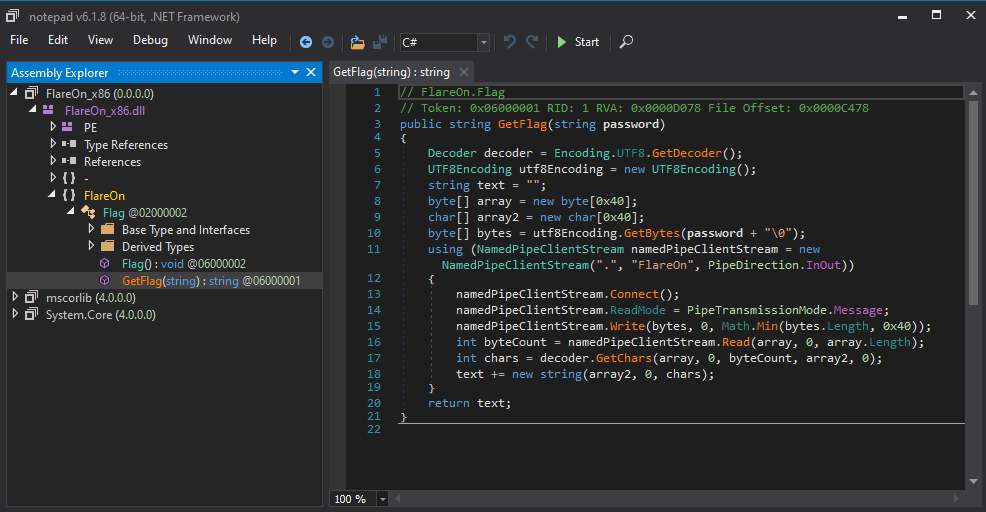Screen dimensions: 986x512
Task: Click NamedPipeClientStream type on line 11
Action: [x=550, y=249]
